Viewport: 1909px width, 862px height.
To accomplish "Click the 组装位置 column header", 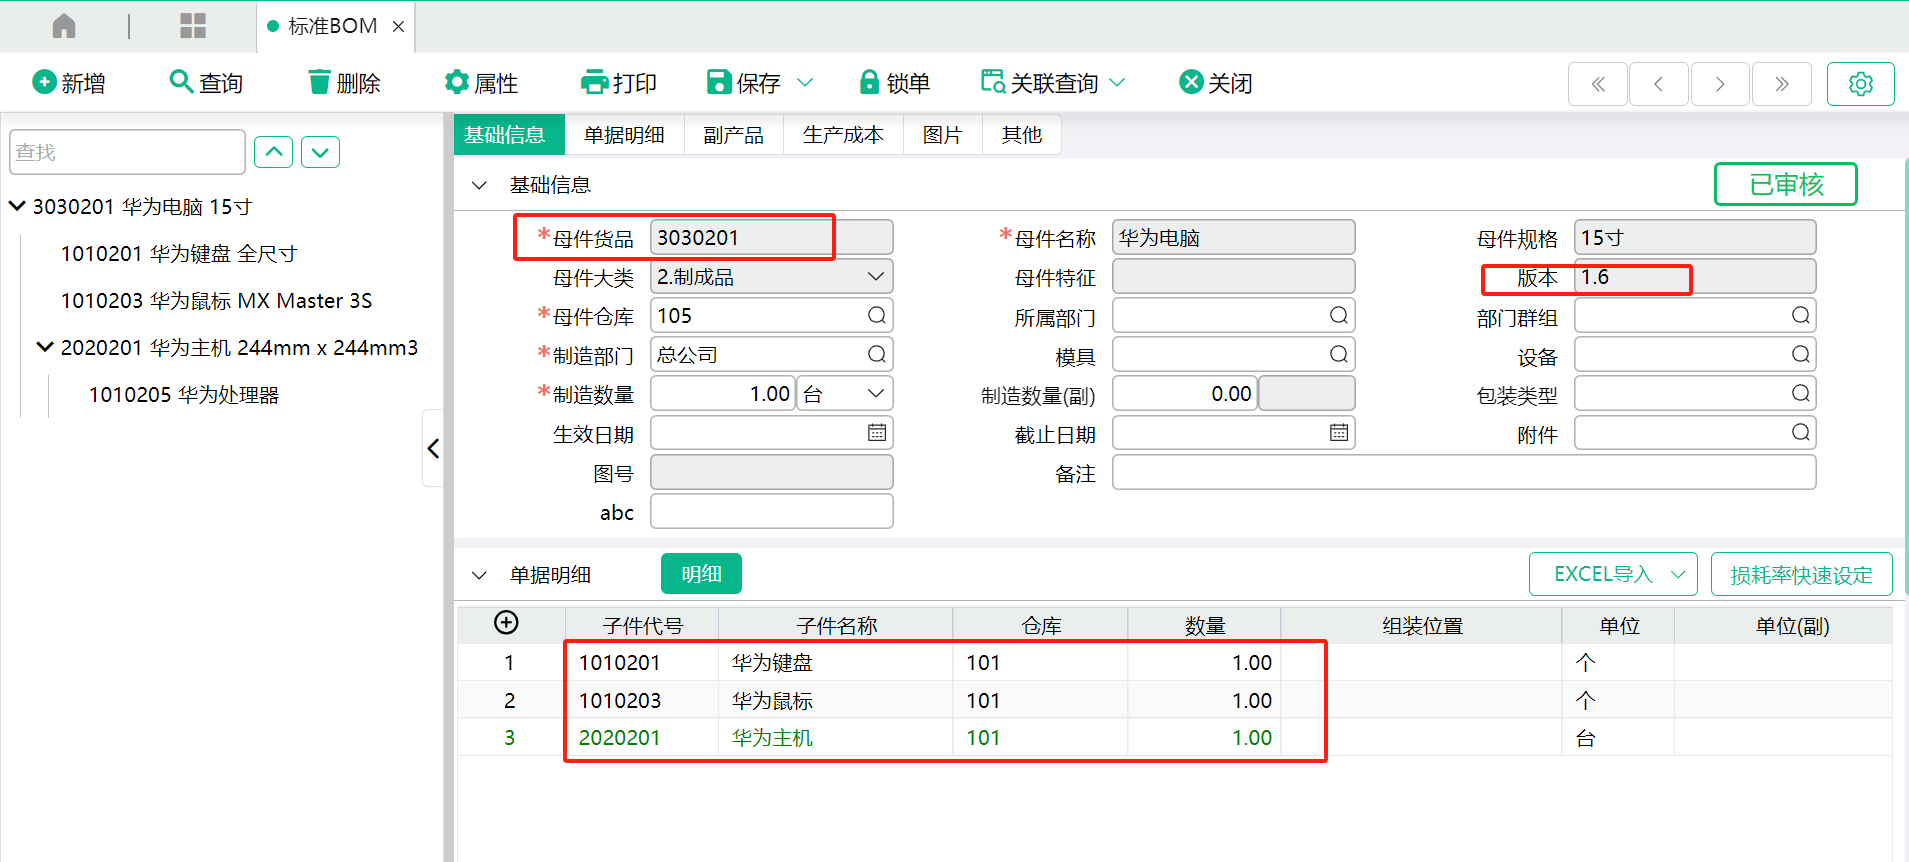I will click(x=1421, y=626).
